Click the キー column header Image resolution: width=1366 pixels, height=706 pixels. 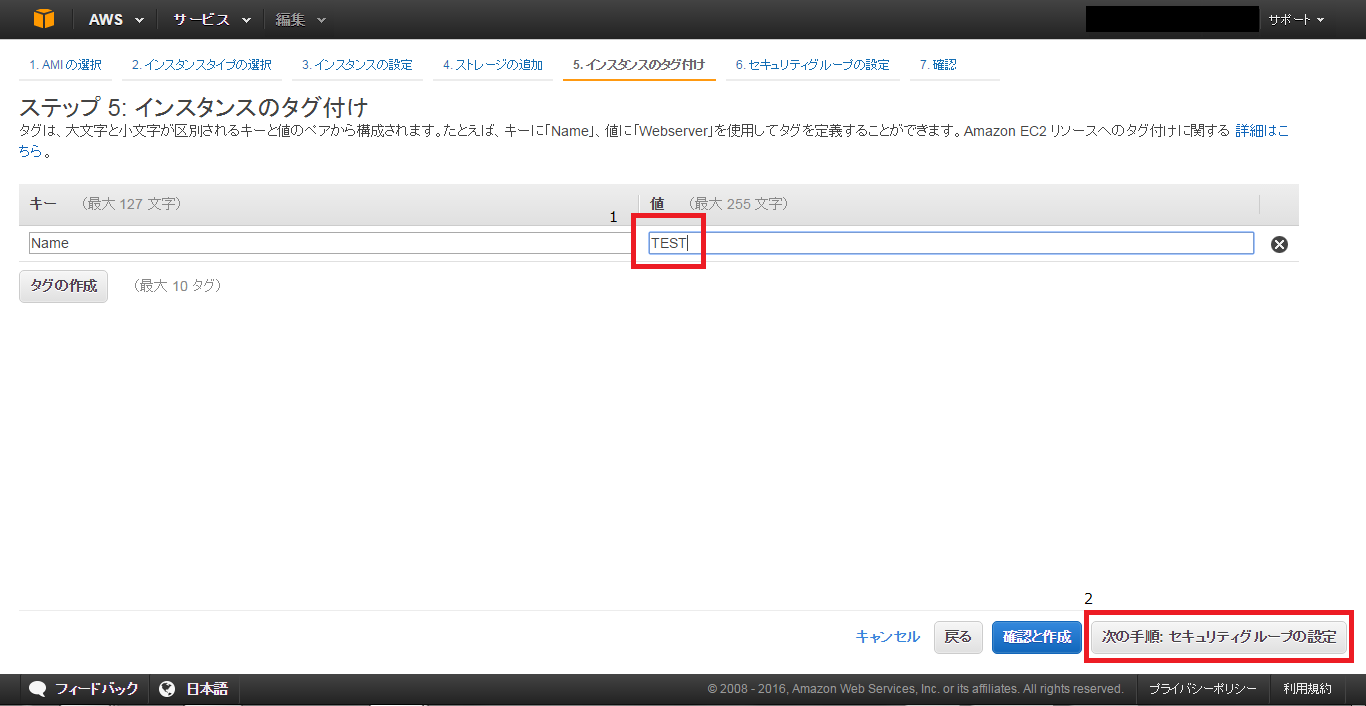(x=43, y=204)
